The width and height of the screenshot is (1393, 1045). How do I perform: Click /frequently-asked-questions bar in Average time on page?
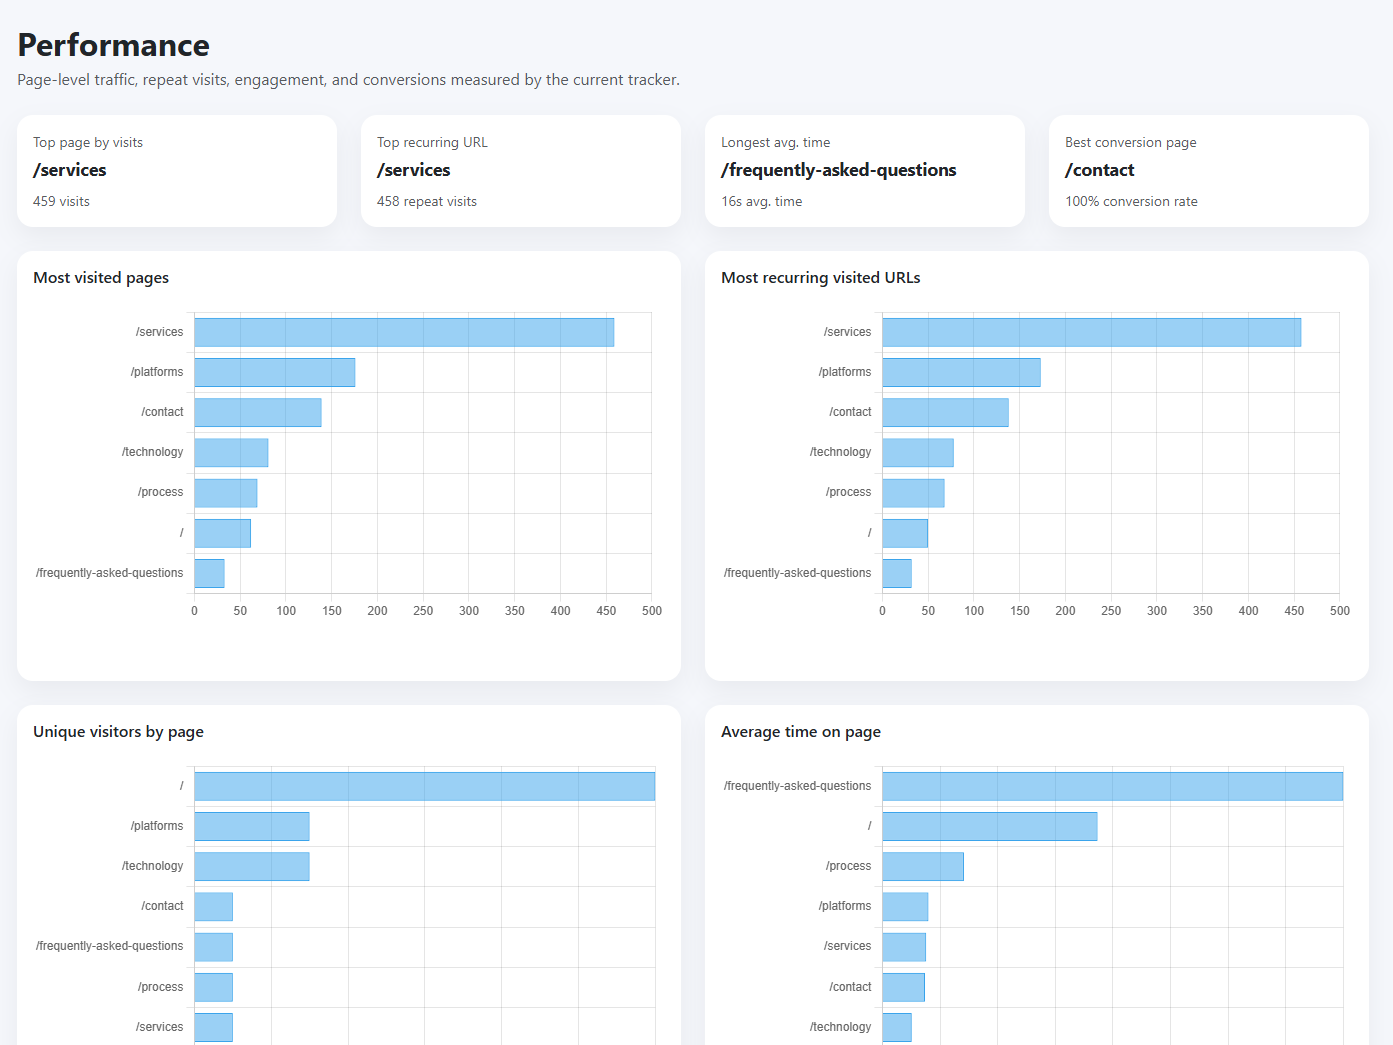click(x=1112, y=786)
